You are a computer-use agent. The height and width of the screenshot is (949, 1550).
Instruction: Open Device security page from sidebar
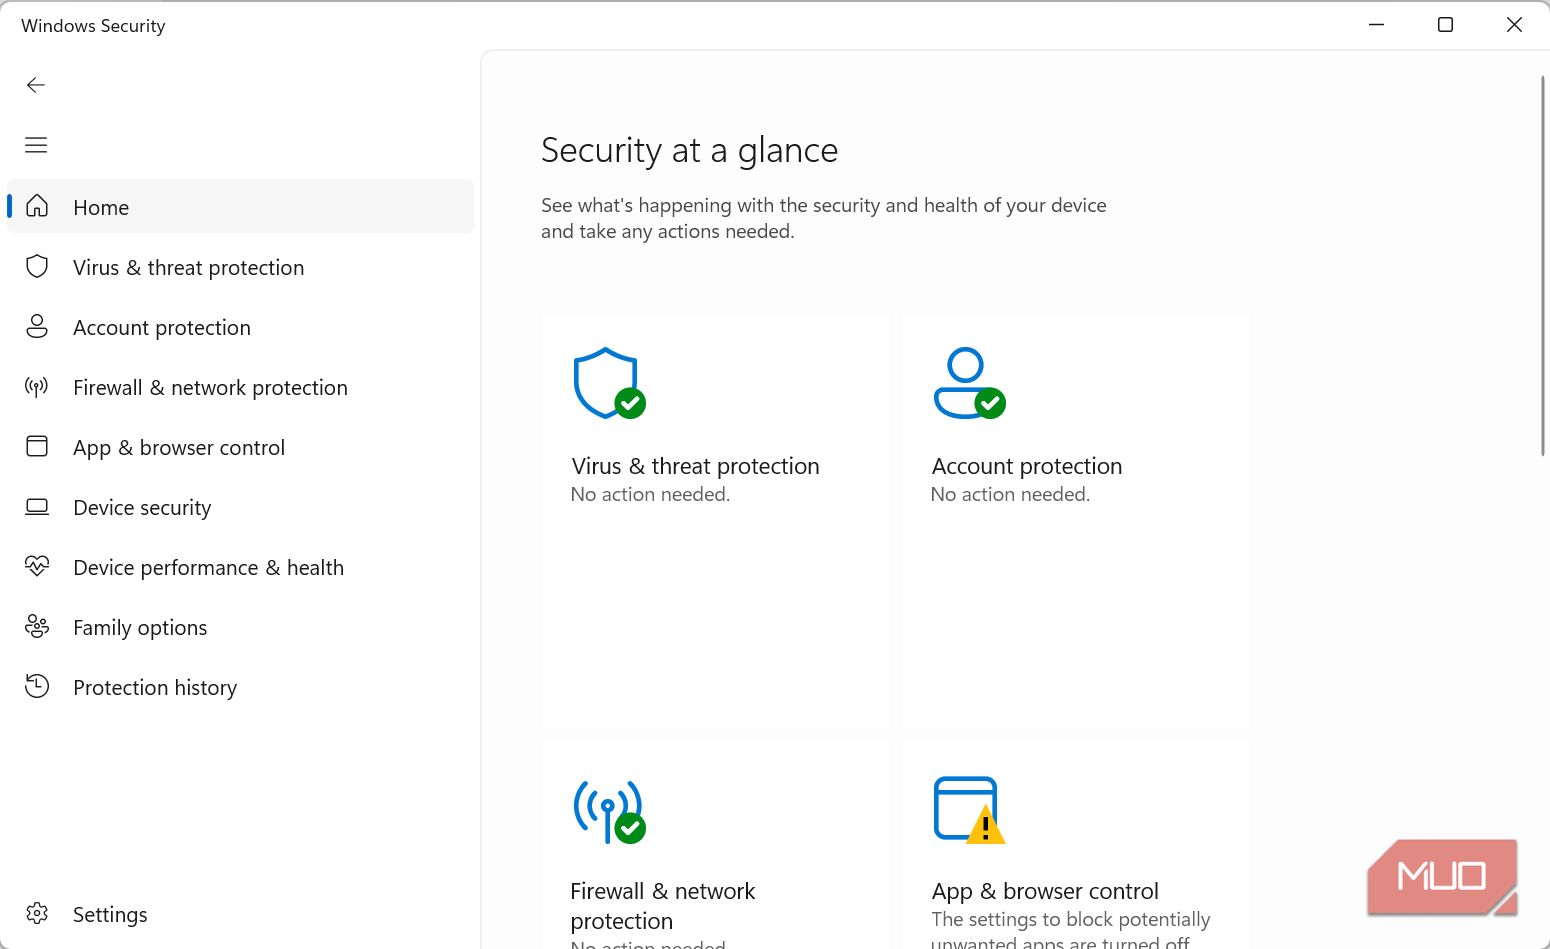240,507
